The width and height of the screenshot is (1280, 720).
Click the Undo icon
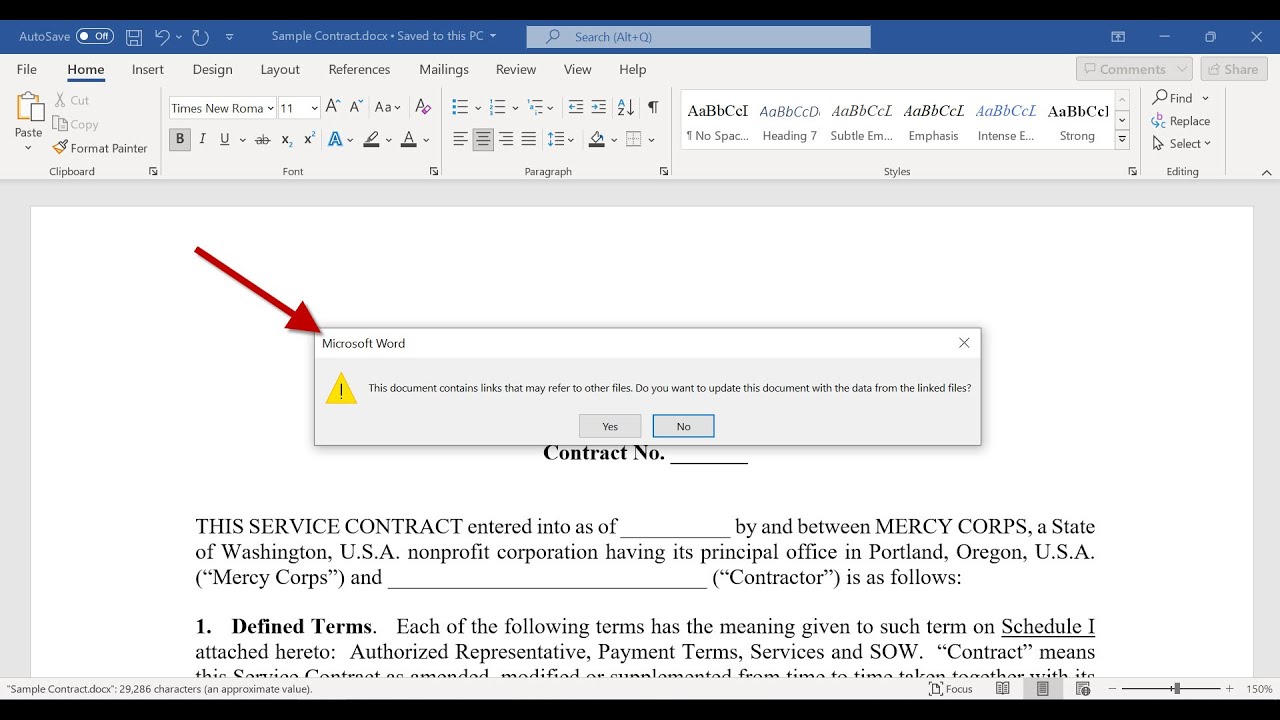coord(161,37)
